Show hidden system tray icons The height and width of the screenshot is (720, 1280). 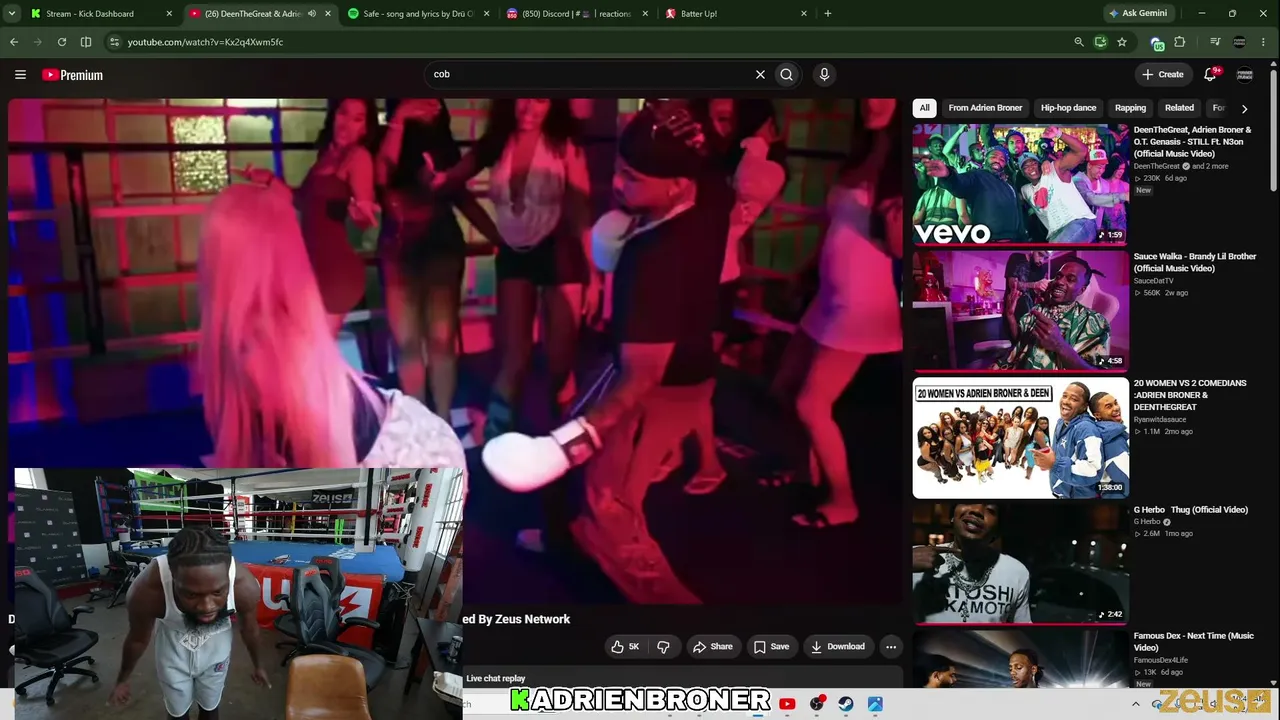tap(1135, 704)
